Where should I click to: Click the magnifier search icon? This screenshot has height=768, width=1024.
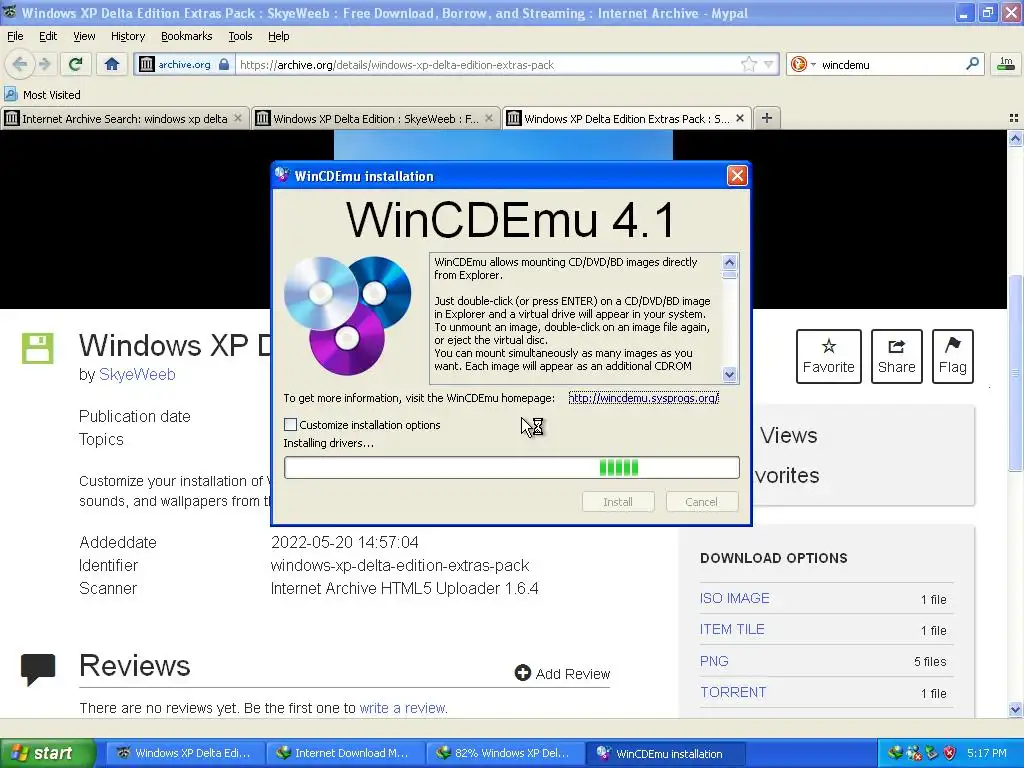click(x=972, y=64)
